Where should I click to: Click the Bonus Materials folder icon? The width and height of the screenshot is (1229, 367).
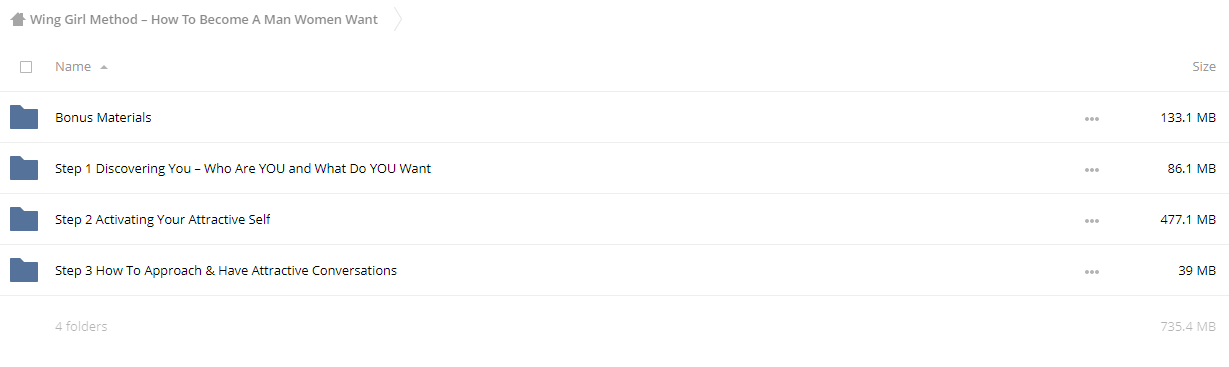24,117
